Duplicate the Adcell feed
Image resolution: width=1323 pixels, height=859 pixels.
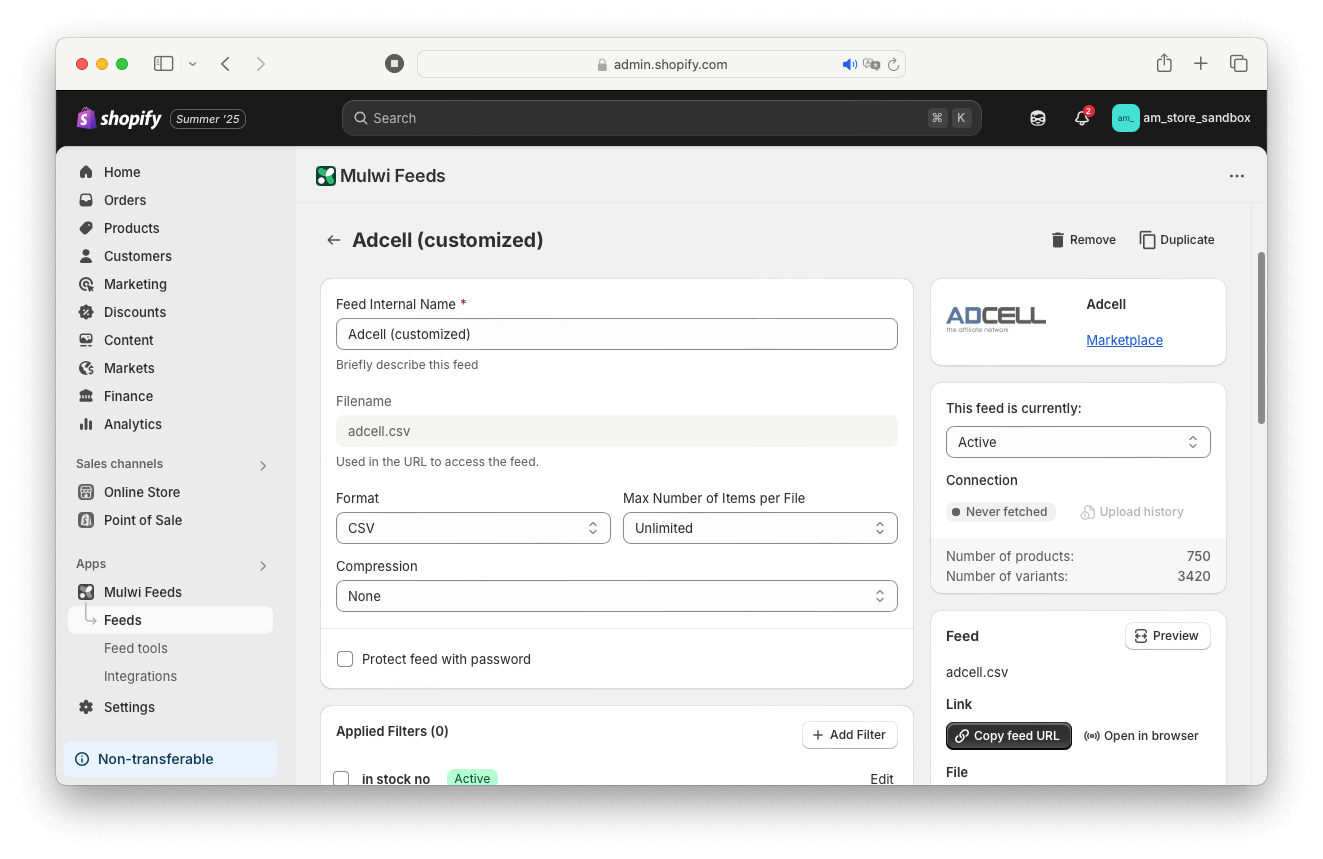coord(1177,240)
